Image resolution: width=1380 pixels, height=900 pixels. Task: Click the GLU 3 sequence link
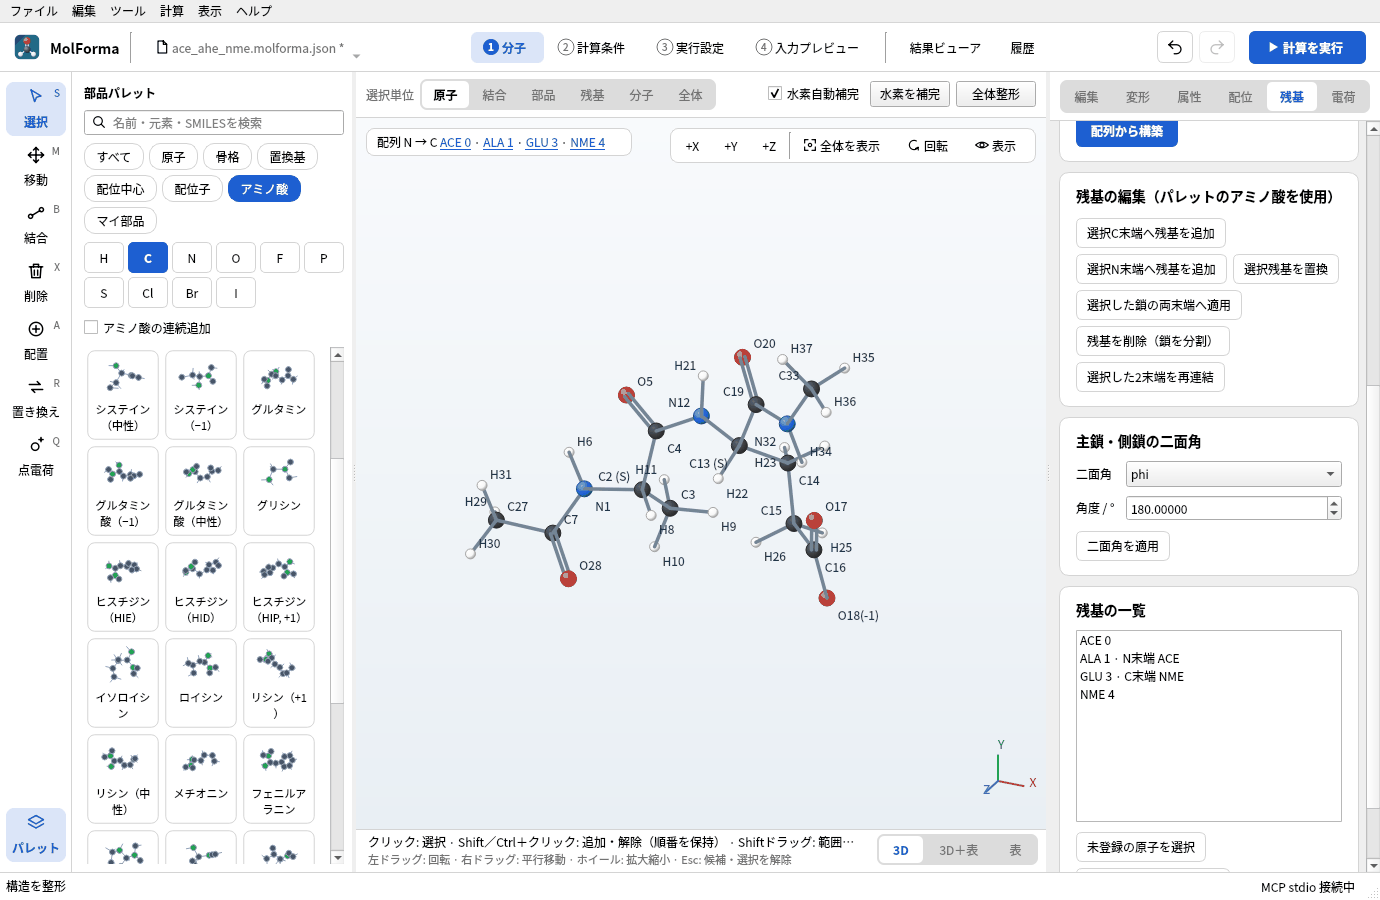[x=542, y=143]
